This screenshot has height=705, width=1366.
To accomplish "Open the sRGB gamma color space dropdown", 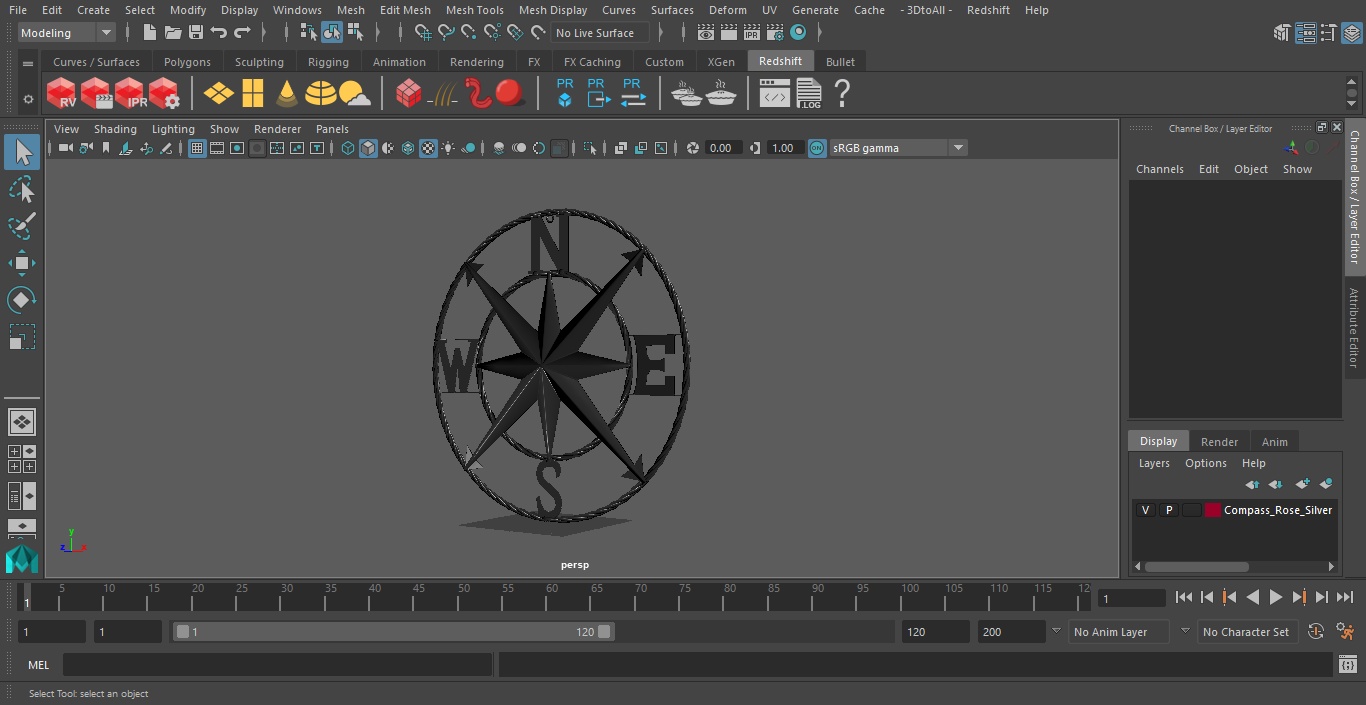I will (x=898, y=148).
